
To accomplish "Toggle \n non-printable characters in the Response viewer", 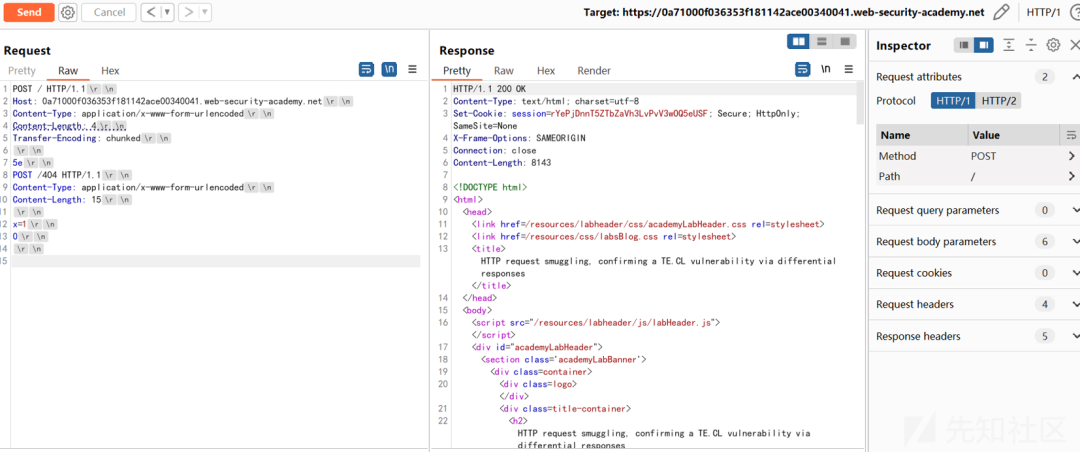I will (825, 69).
